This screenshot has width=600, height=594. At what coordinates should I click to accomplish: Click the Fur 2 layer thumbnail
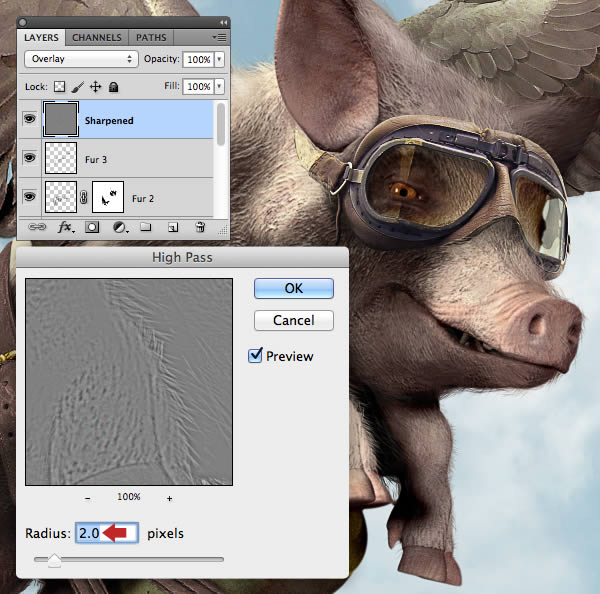coord(61,197)
